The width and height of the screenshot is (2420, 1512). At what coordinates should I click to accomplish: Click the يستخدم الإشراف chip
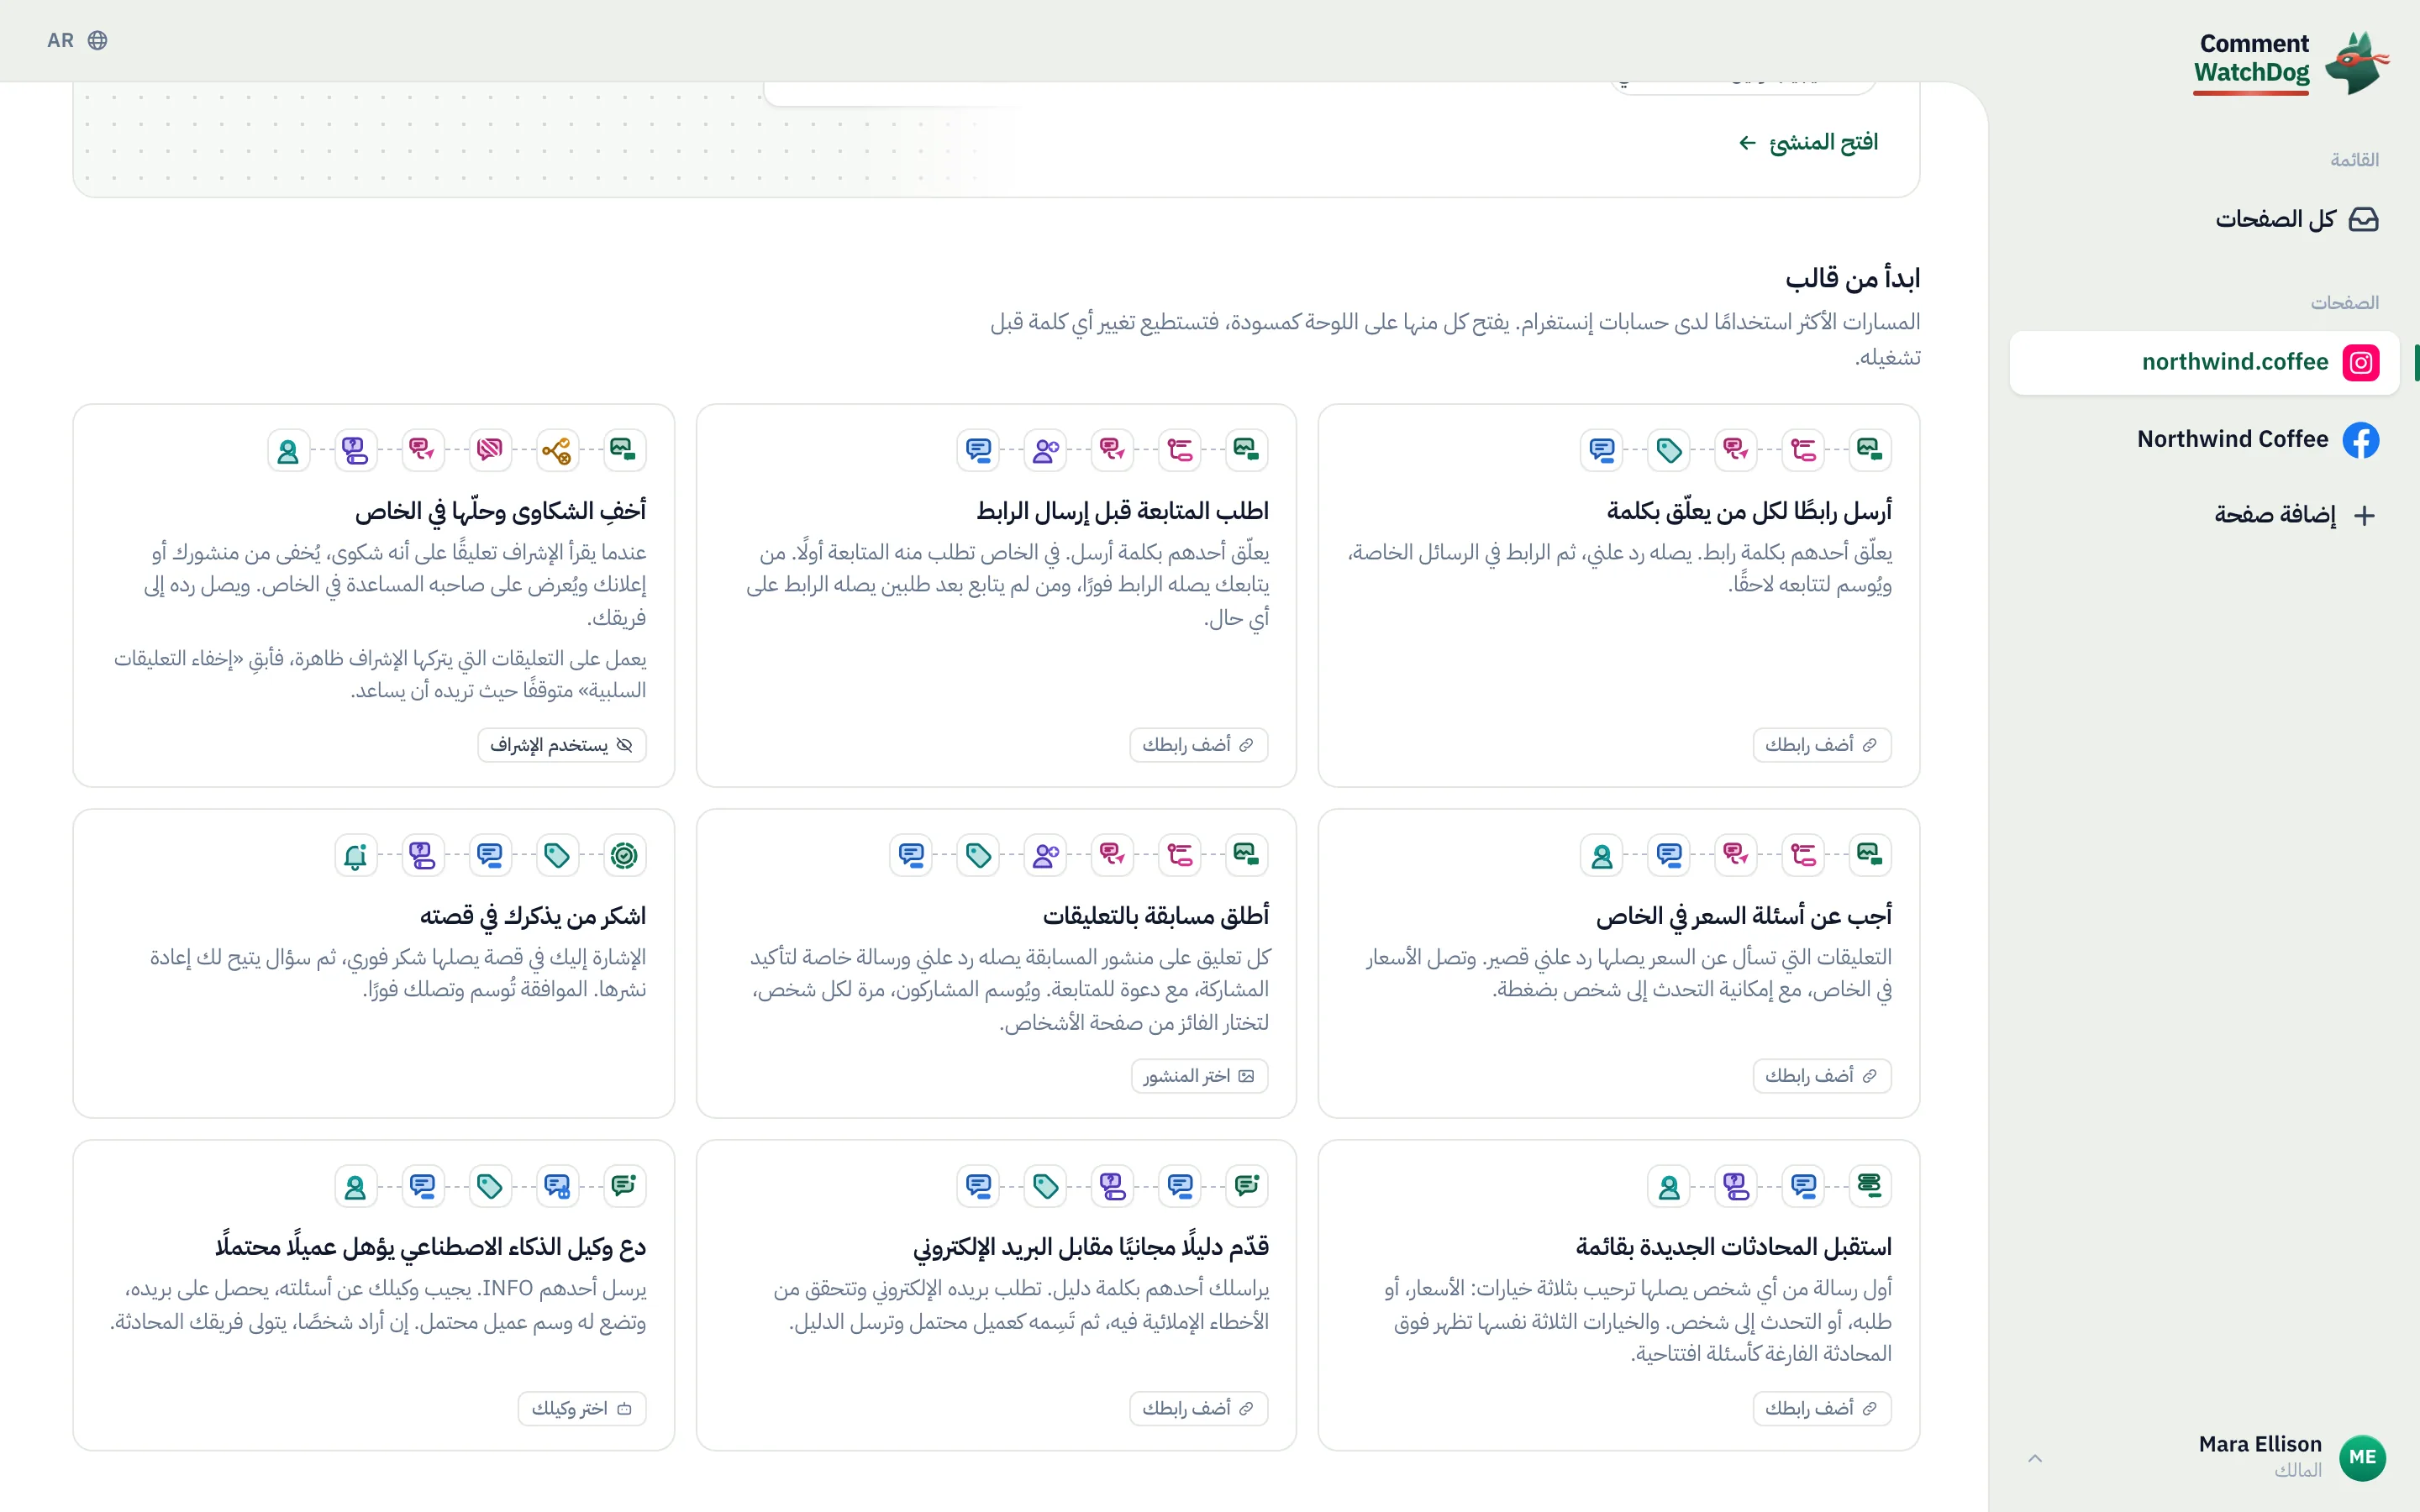[x=561, y=745]
